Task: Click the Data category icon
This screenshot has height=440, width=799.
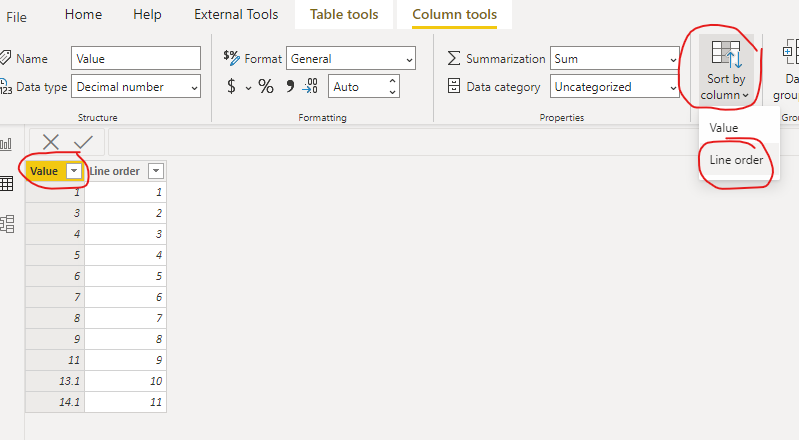Action: click(x=454, y=86)
